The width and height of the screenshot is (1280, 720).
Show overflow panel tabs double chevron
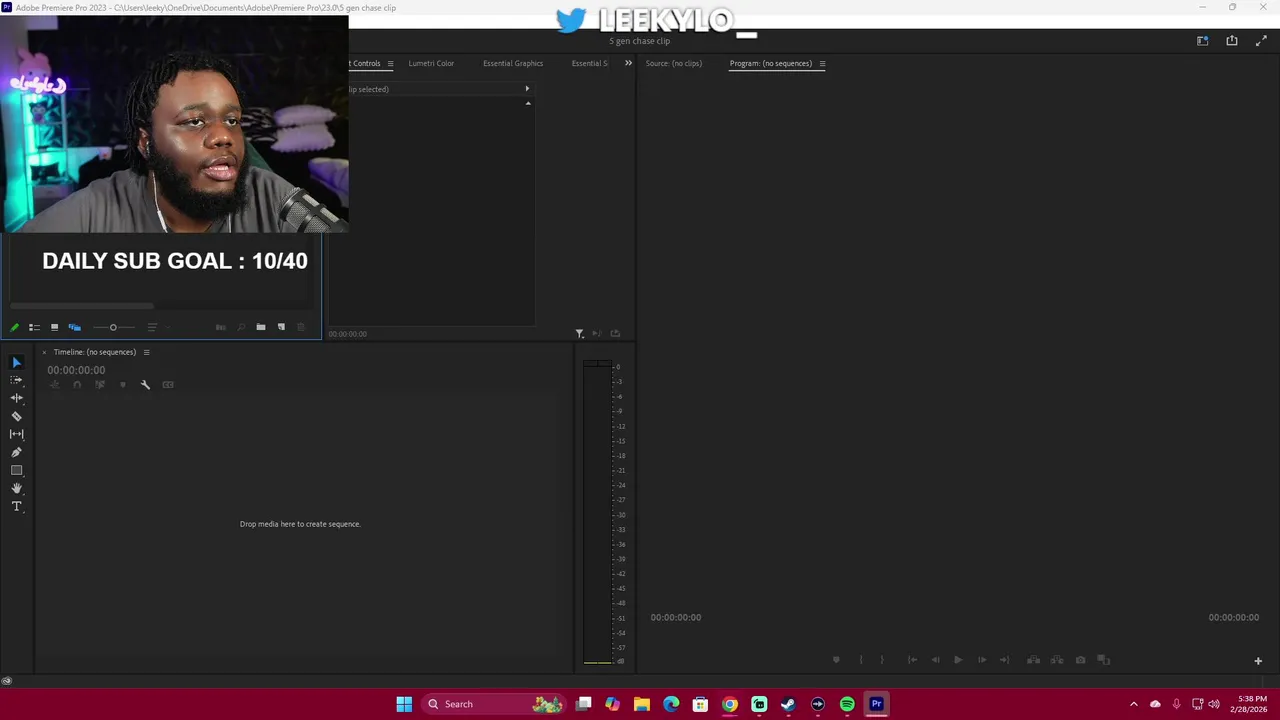[x=628, y=63]
